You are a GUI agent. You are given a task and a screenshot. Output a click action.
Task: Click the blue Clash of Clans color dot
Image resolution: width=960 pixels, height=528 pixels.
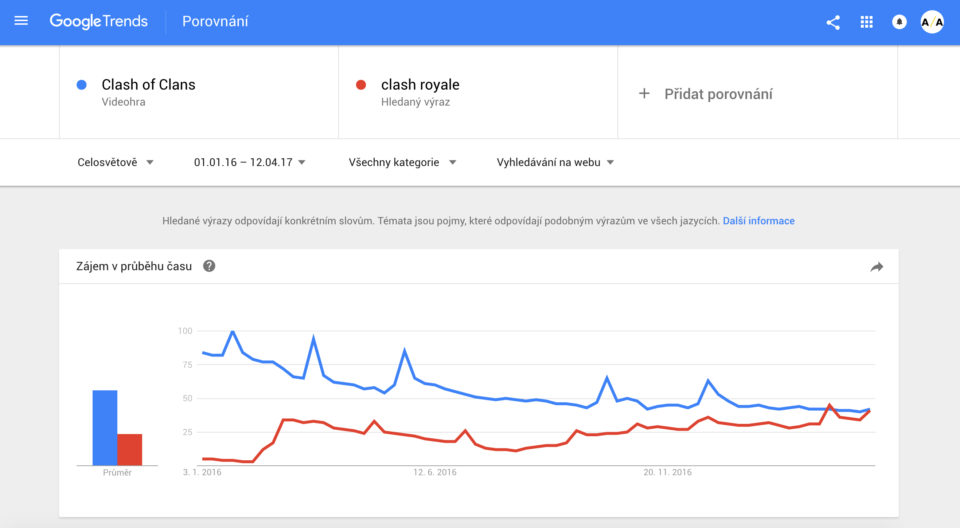(81, 85)
